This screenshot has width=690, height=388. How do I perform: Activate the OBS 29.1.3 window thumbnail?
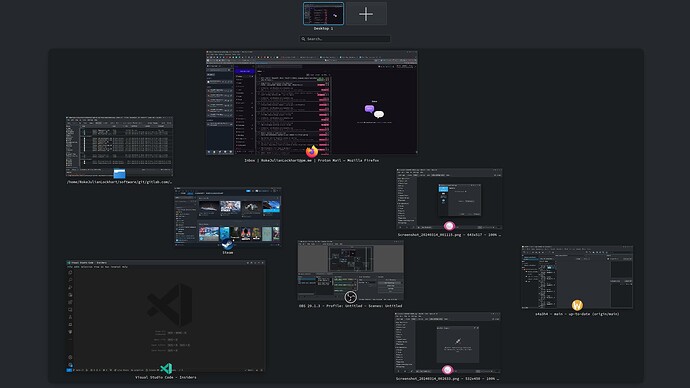pyautogui.click(x=351, y=271)
